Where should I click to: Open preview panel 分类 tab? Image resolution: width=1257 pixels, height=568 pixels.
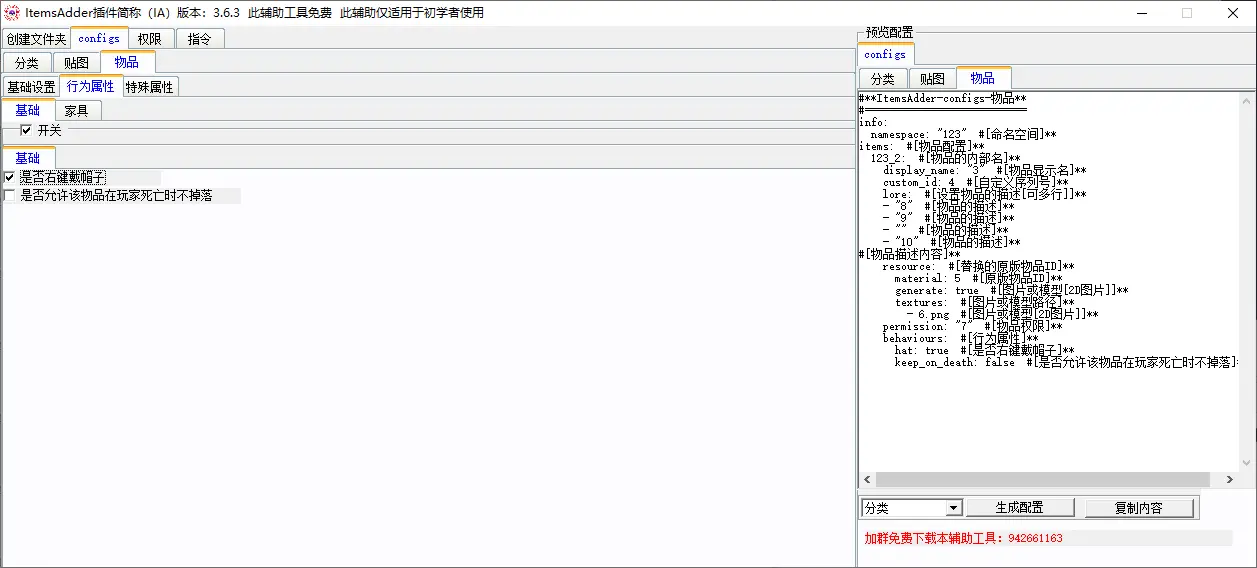click(882, 78)
